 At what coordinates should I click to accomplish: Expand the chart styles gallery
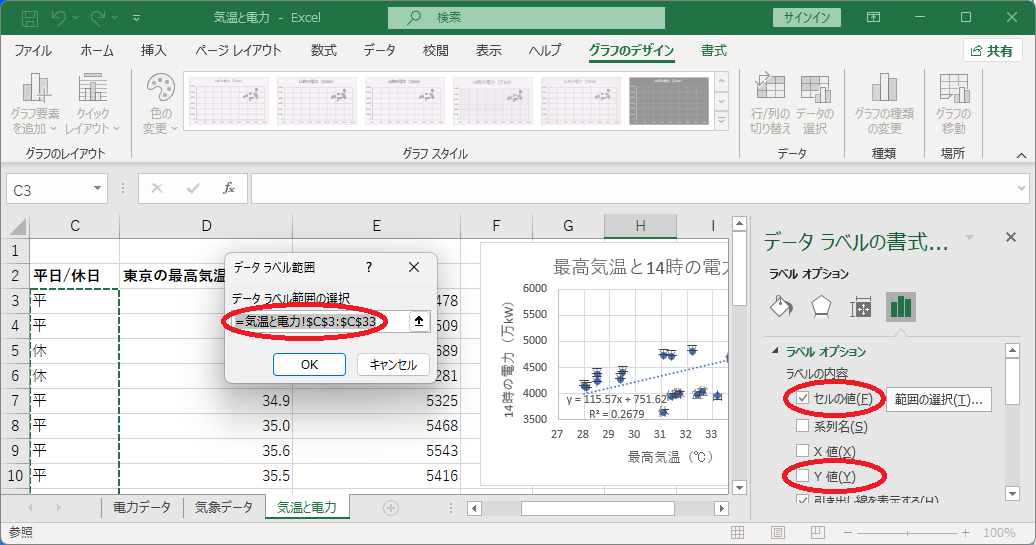[x=722, y=120]
